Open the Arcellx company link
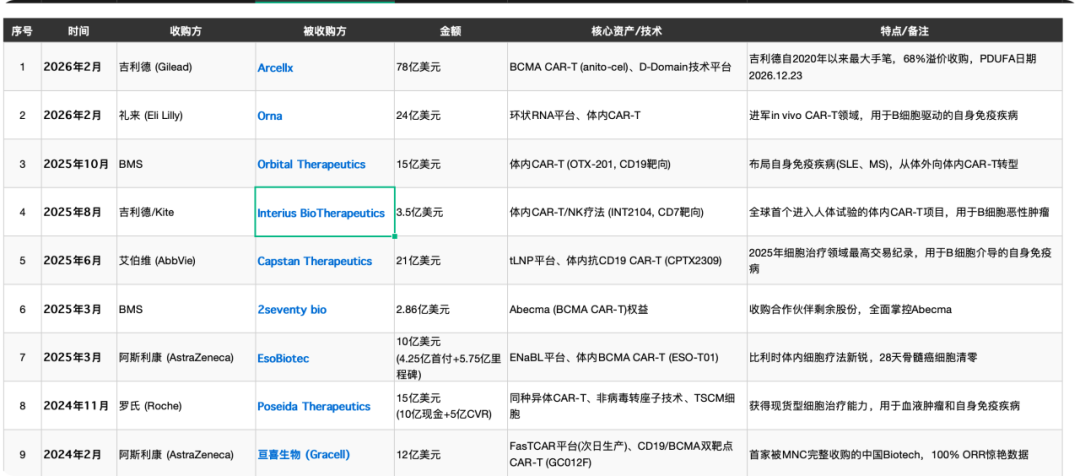 [275, 68]
